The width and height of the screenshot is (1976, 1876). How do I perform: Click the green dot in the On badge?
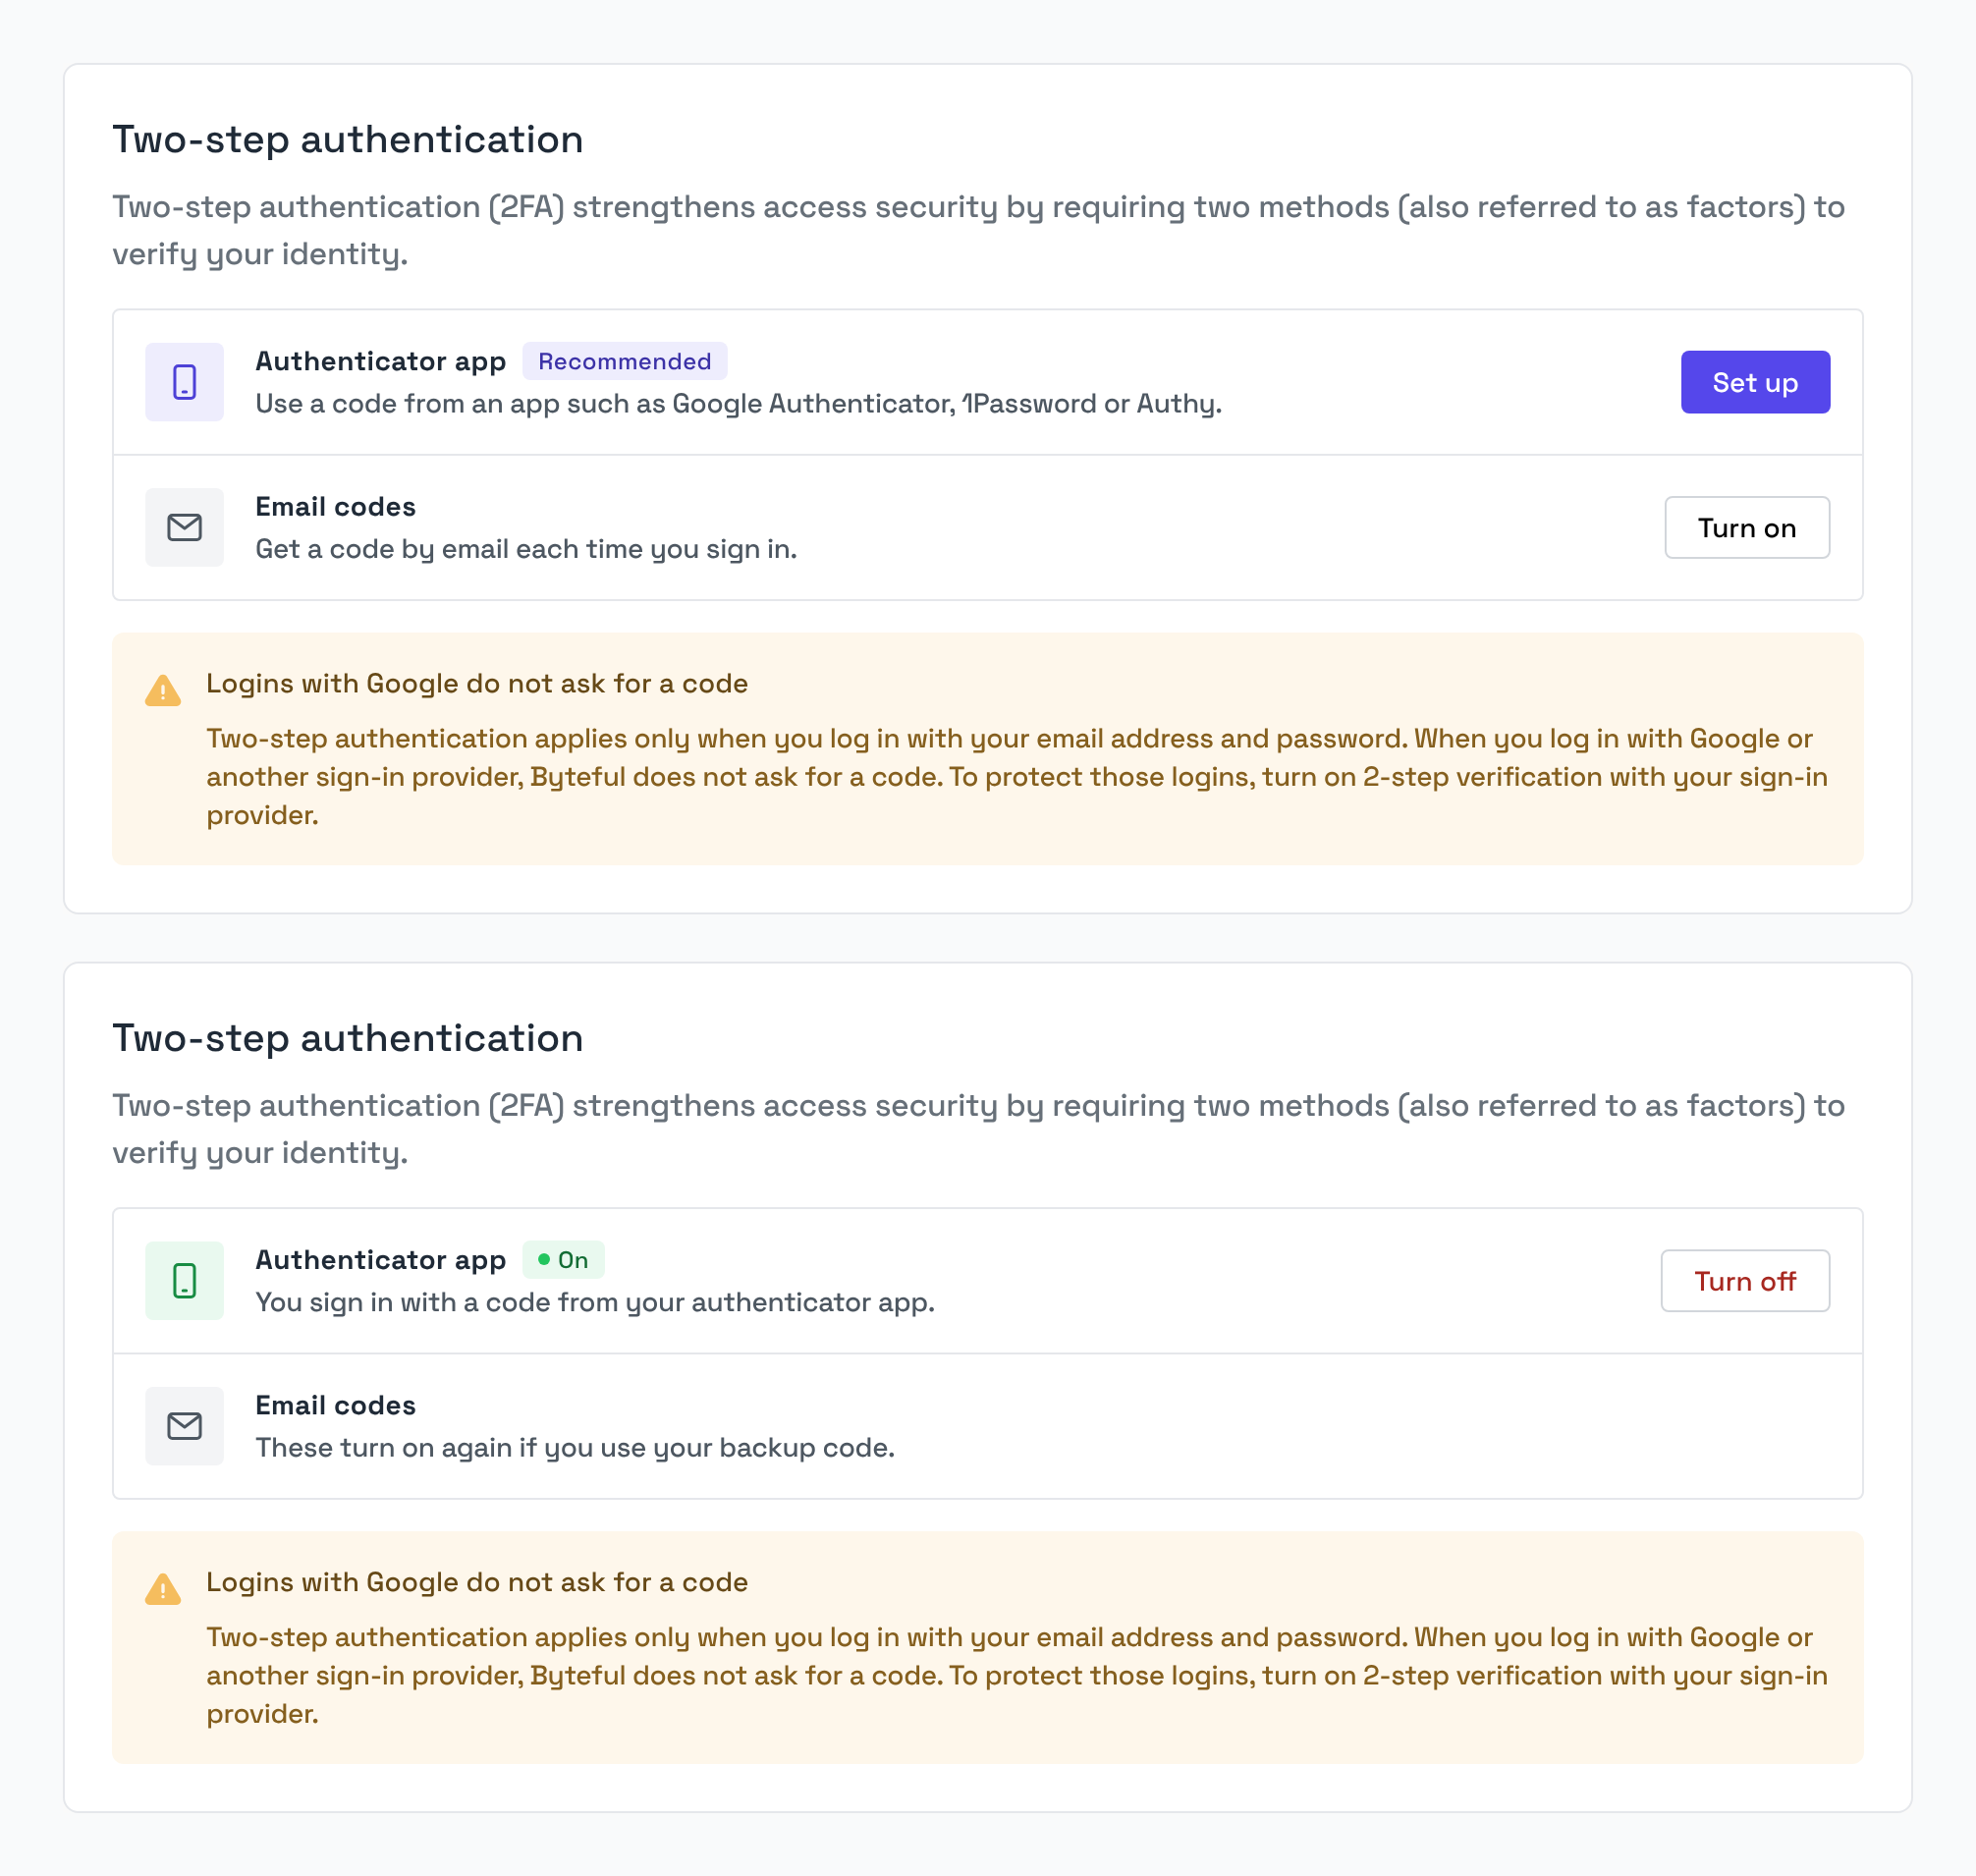click(544, 1260)
